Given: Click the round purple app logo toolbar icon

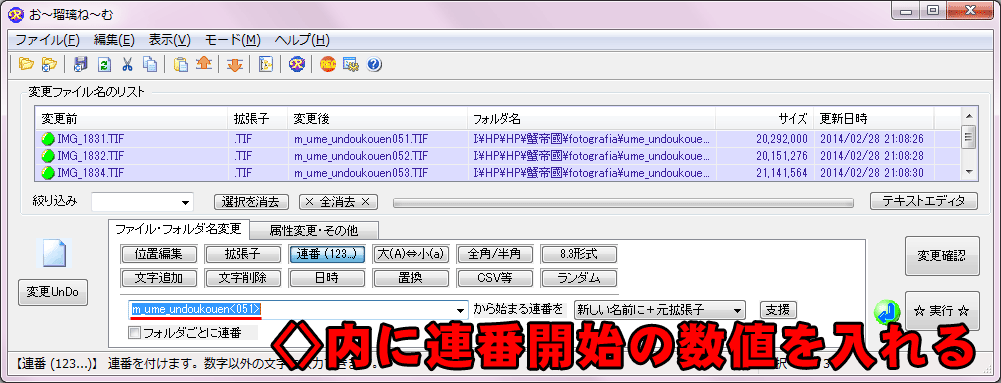Looking at the screenshot, I should coord(297,64).
